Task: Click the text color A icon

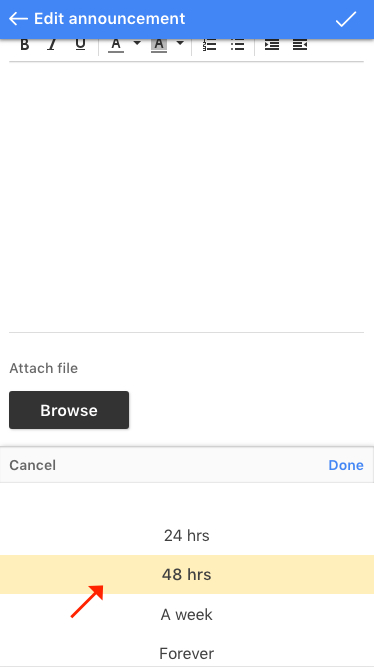Action: point(116,45)
